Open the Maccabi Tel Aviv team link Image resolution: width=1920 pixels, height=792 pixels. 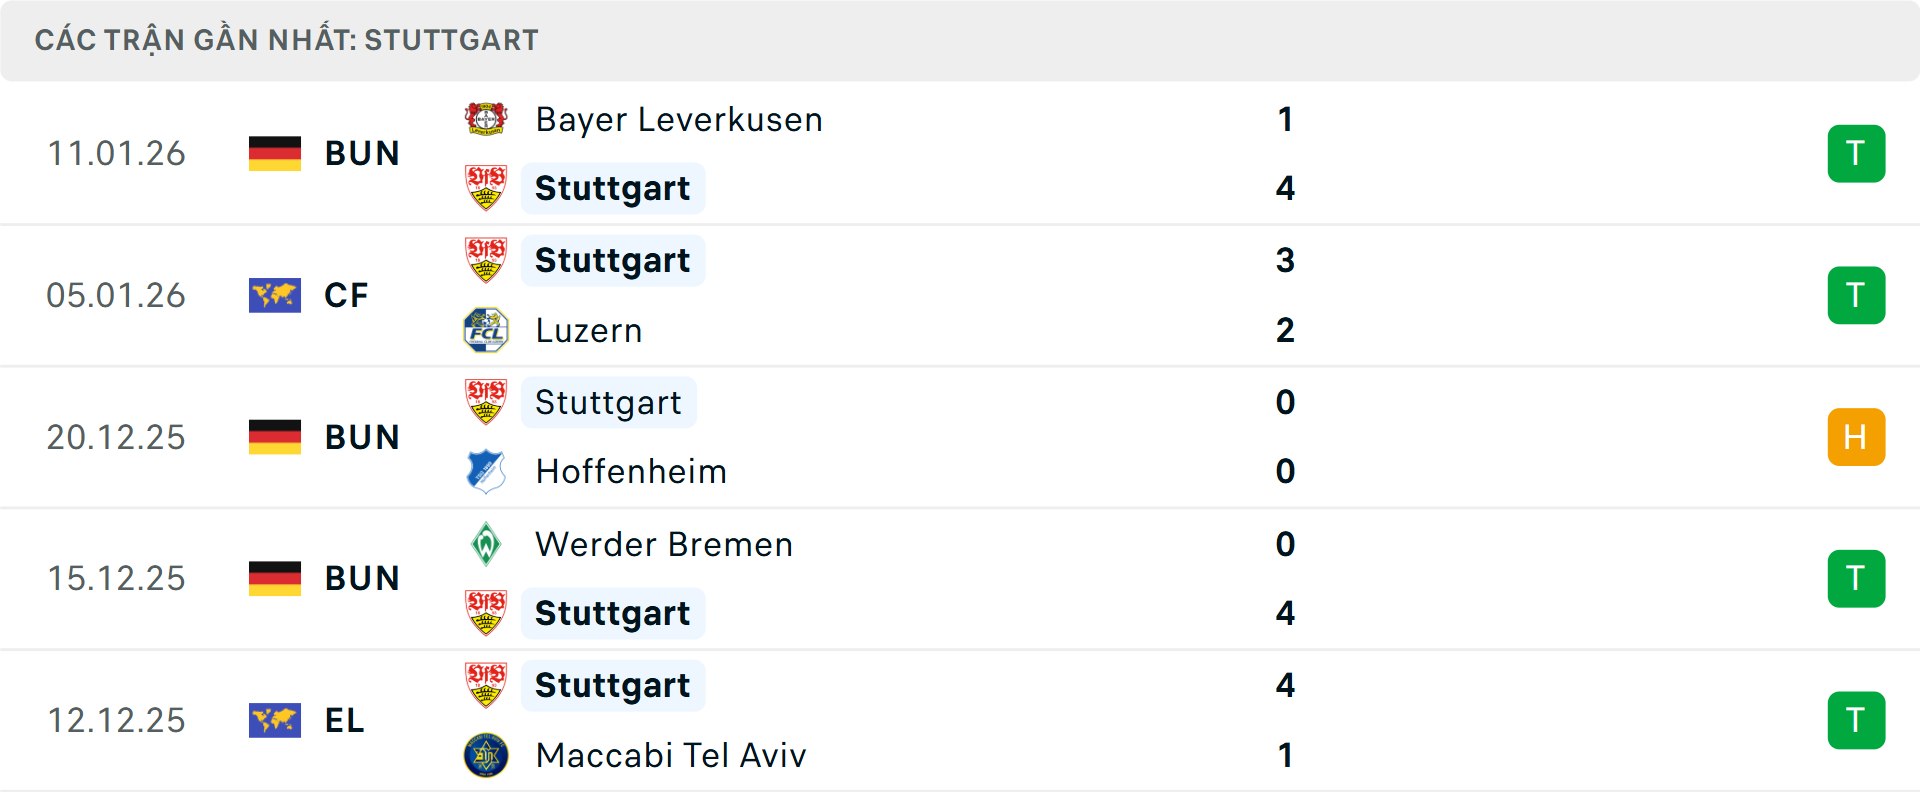[670, 755]
